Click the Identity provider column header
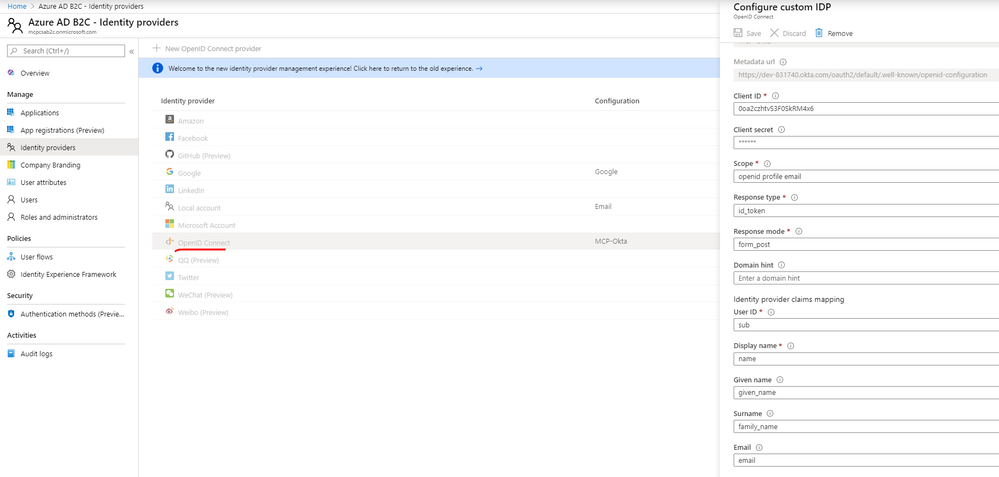Viewport: 999px width, 477px height. point(187,101)
